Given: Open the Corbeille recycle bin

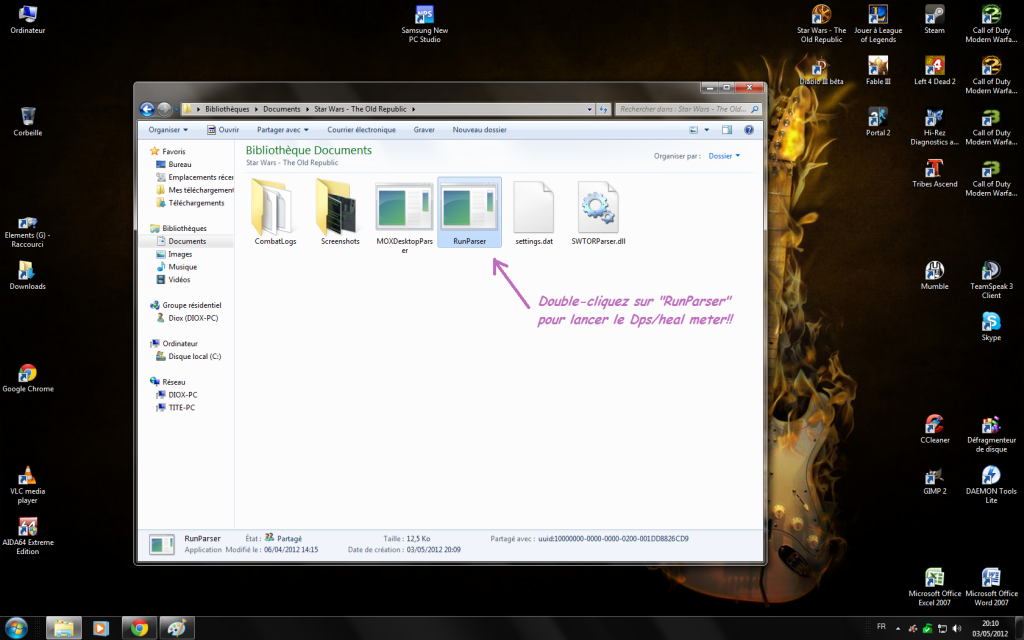Looking at the screenshot, I should [27, 121].
